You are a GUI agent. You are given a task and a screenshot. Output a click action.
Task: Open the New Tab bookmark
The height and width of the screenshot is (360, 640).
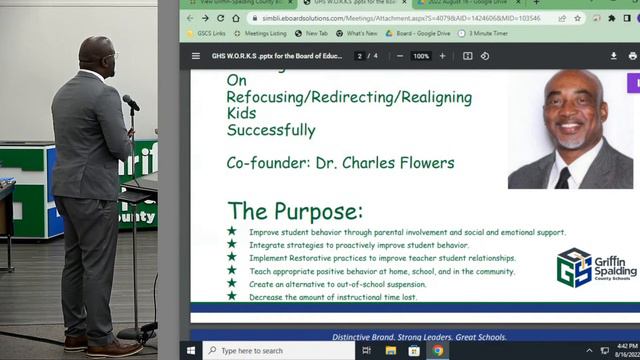pyautogui.click(x=311, y=33)
